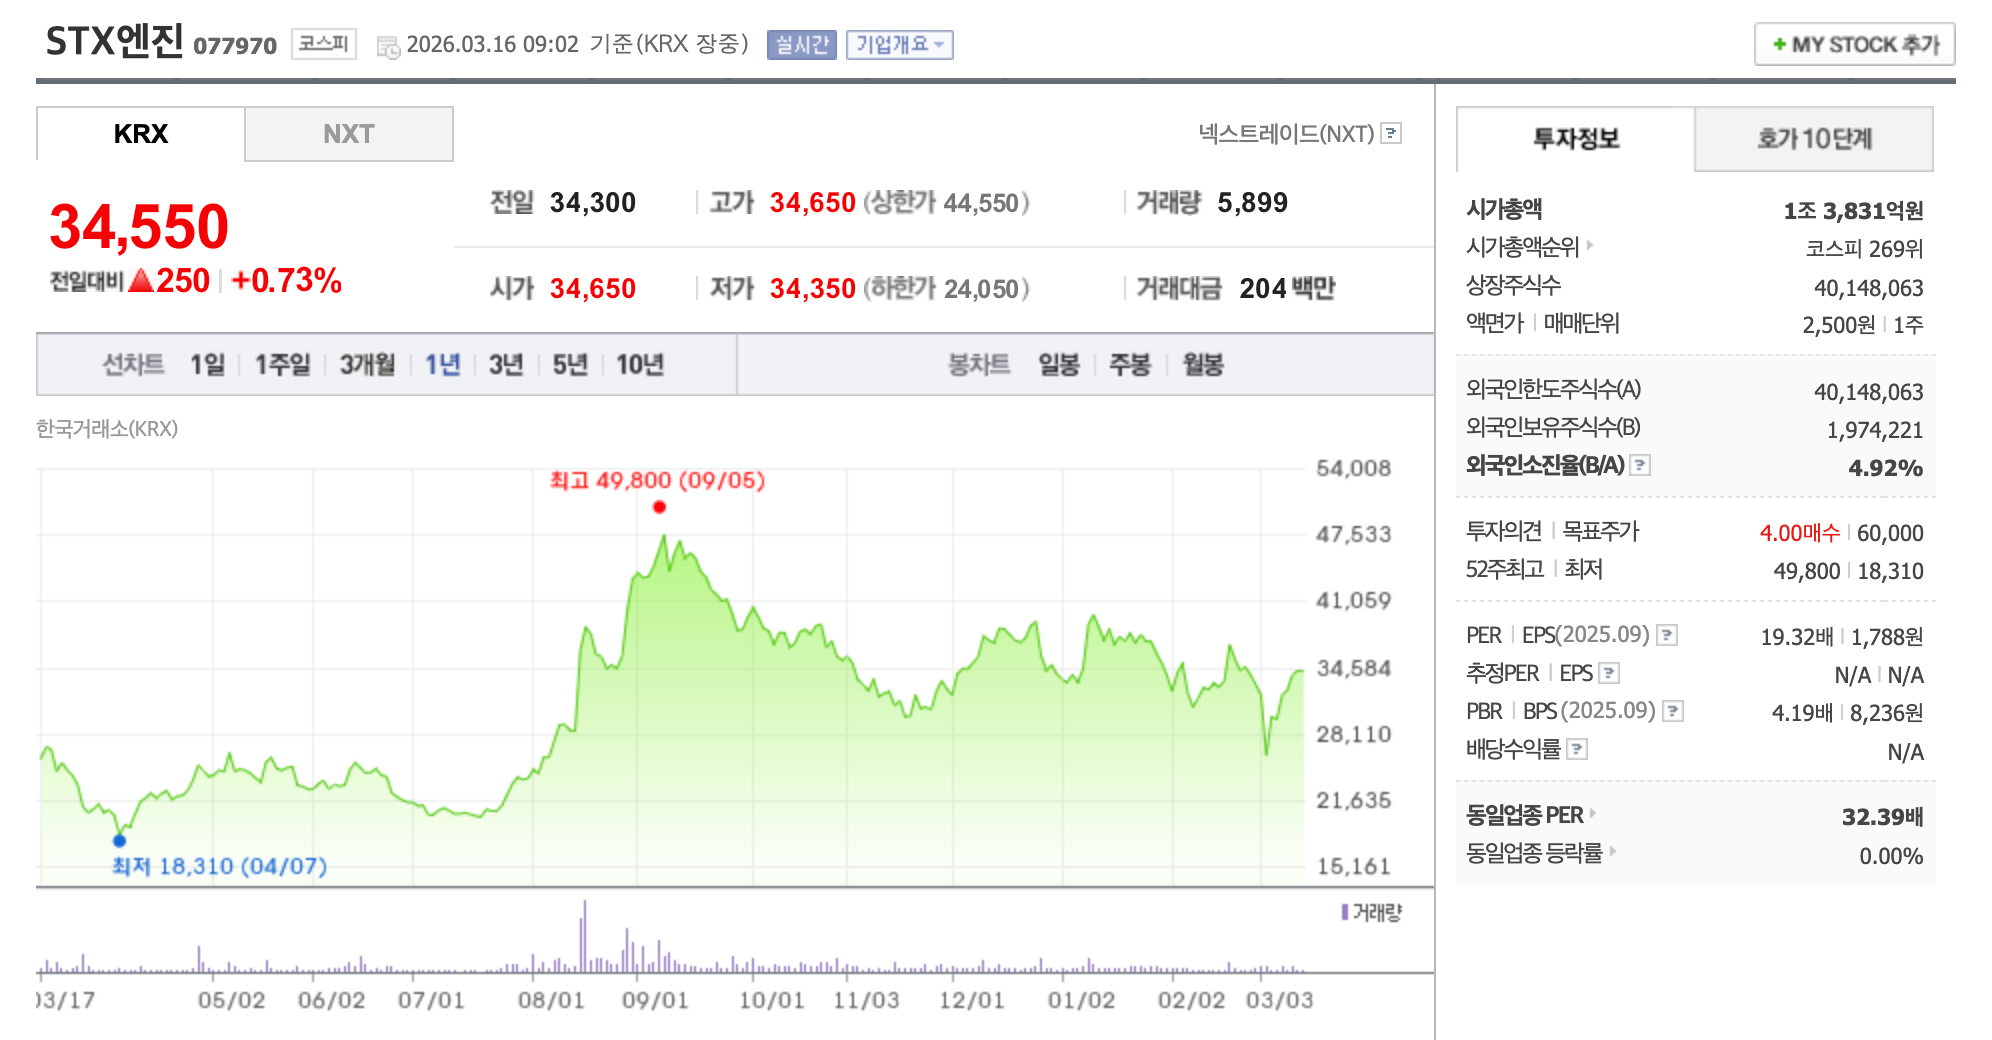Click the 봉차트 label
The height and width of the screenshot is (1040, 1992).
point(979,365)
